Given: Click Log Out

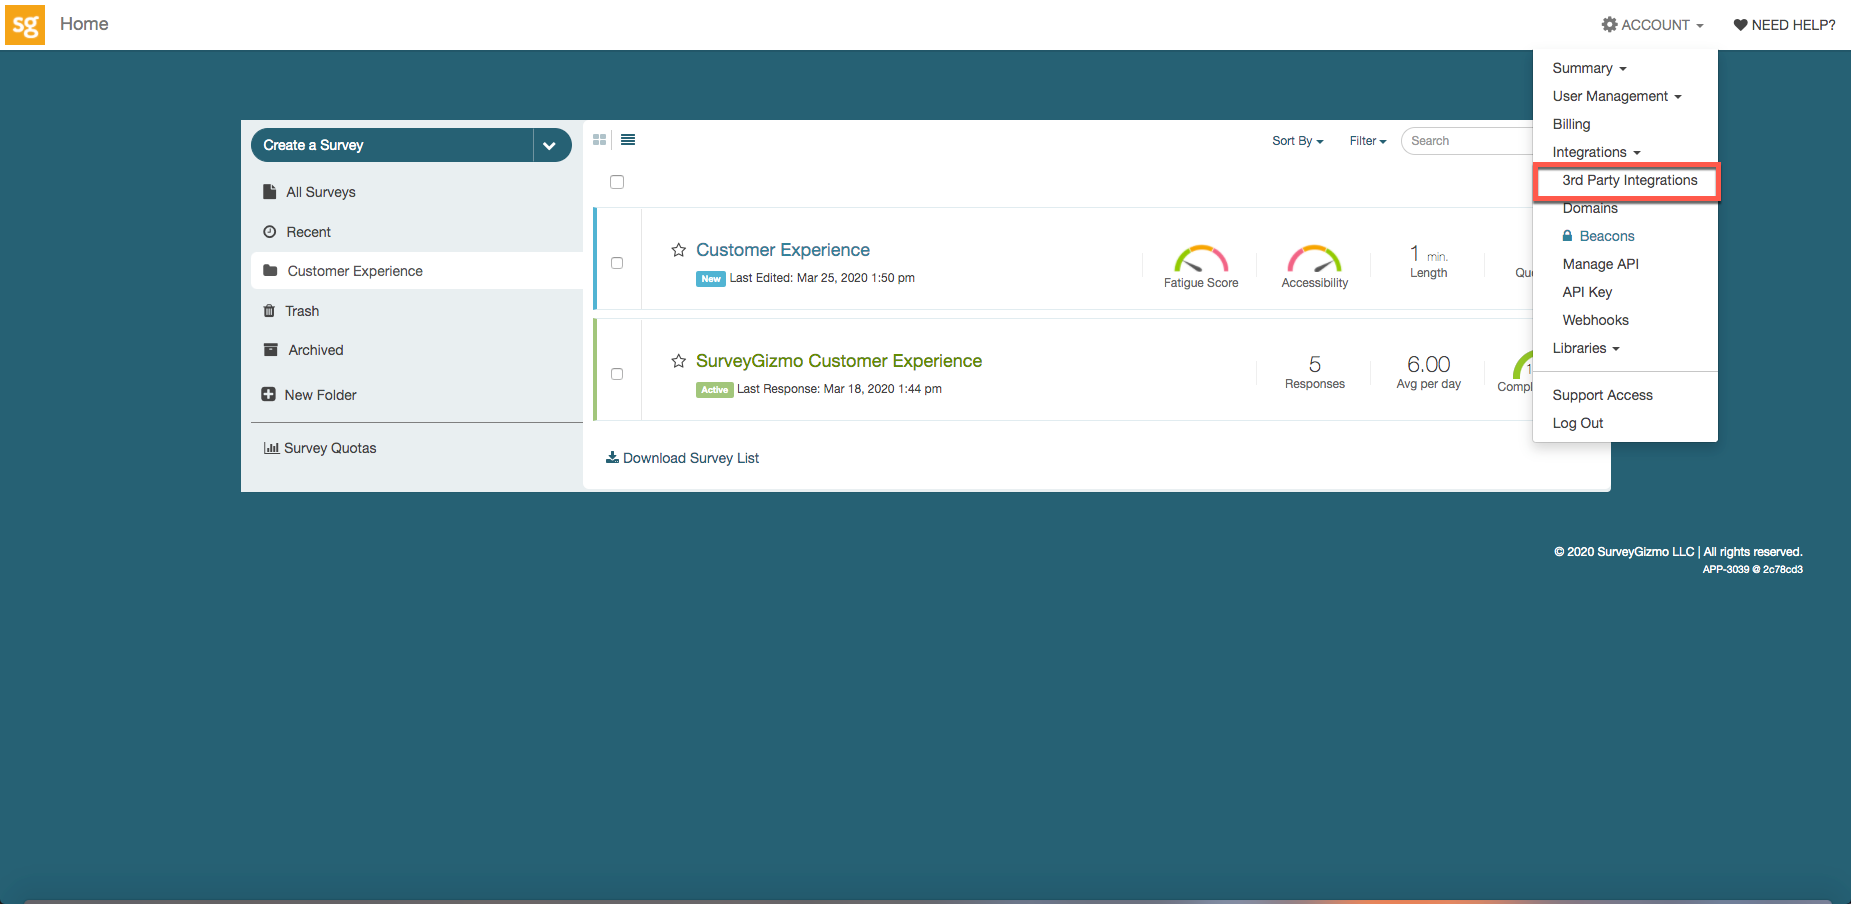Looking at the screenshot, I should (1578, 423).
